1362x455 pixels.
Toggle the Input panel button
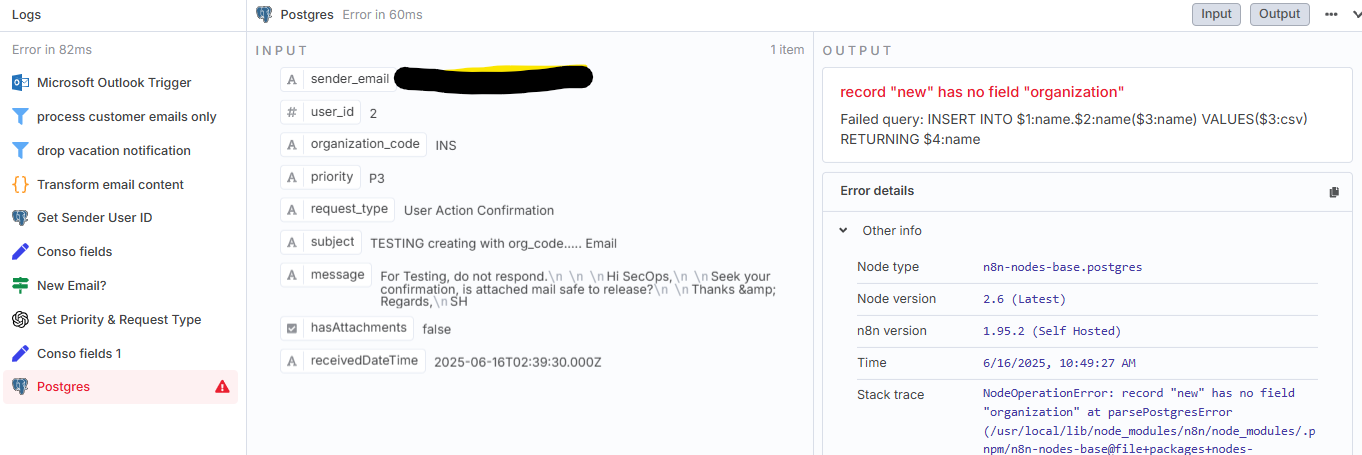[1216, 14]
